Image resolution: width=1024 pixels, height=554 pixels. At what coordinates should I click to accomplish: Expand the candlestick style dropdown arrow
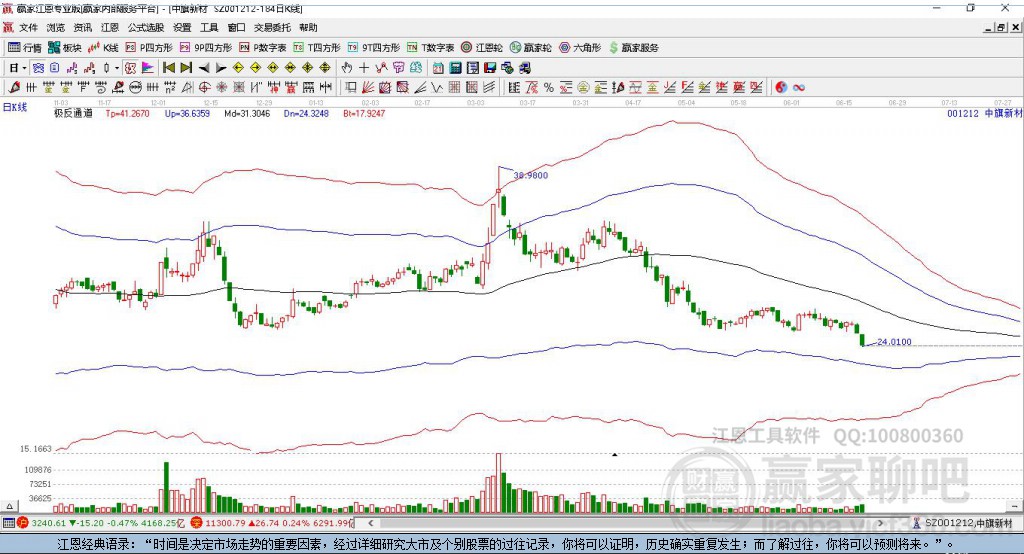pyautogui.click(x=117, y=68)
